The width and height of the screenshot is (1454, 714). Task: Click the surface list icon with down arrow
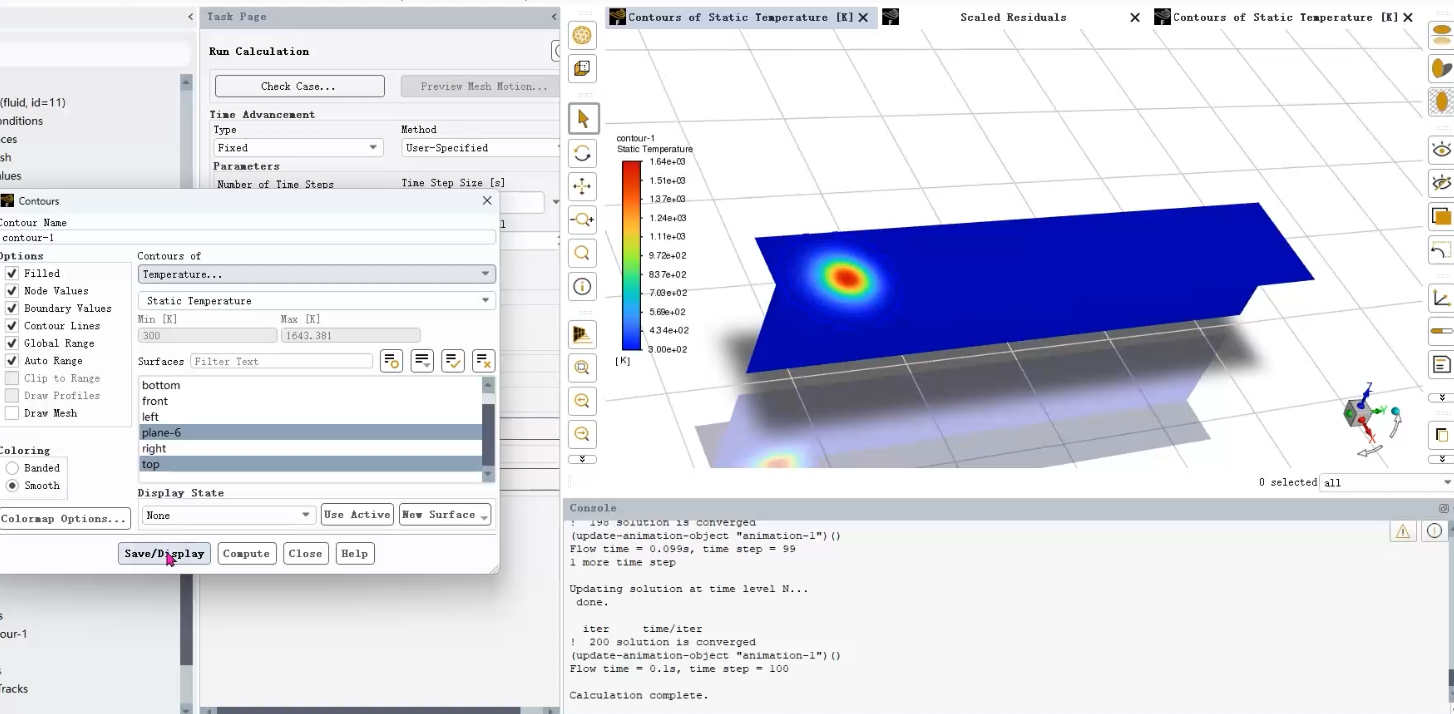pos(422,361)
